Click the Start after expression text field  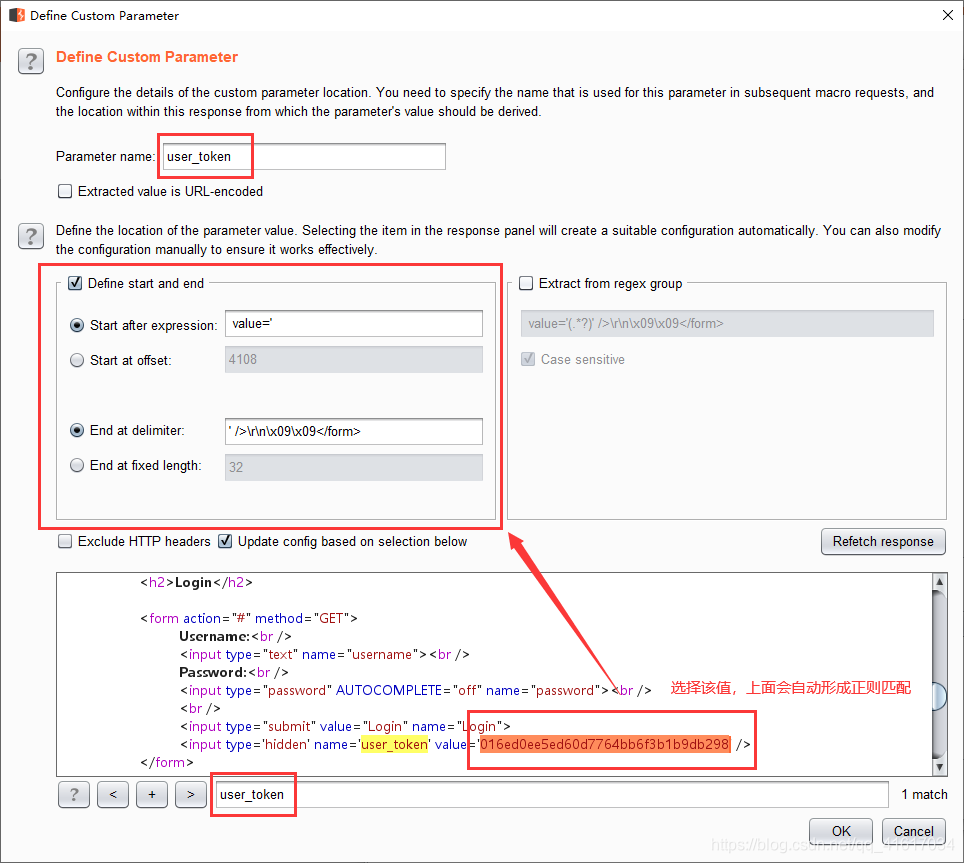tap(354, 324)
